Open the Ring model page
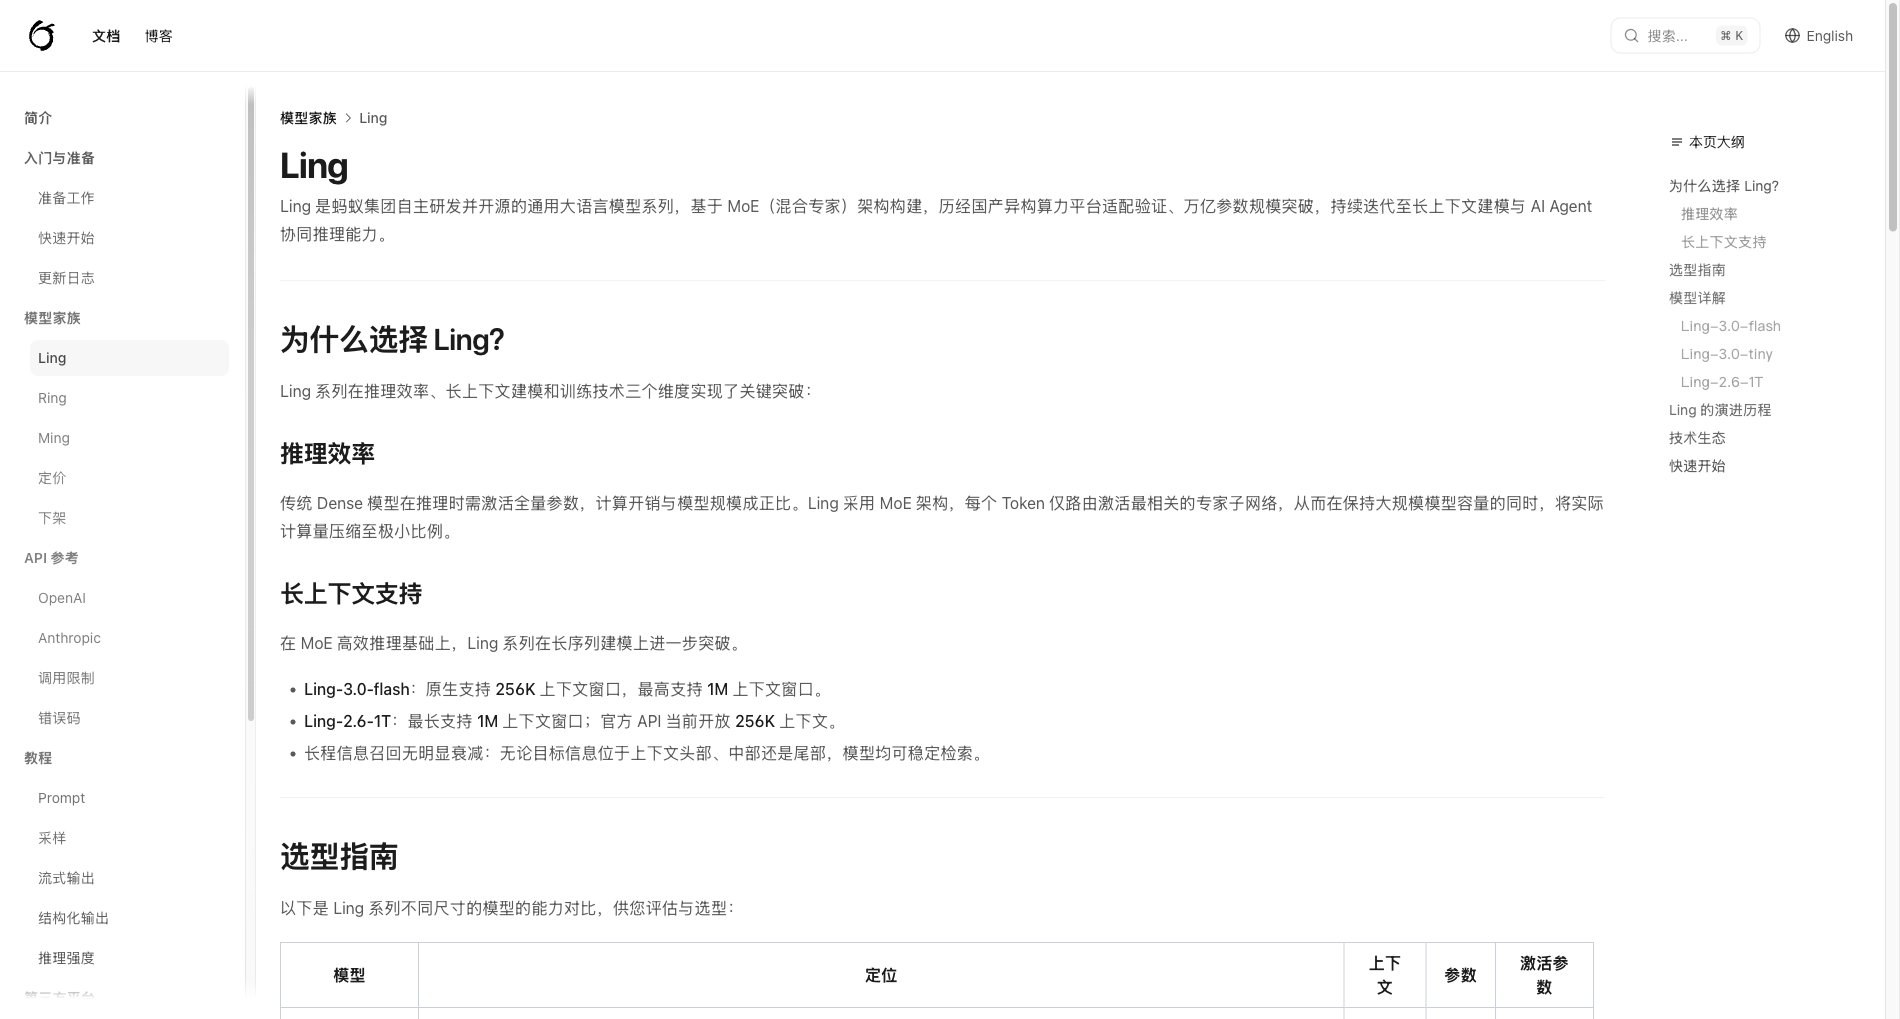 tap(52, 398)
